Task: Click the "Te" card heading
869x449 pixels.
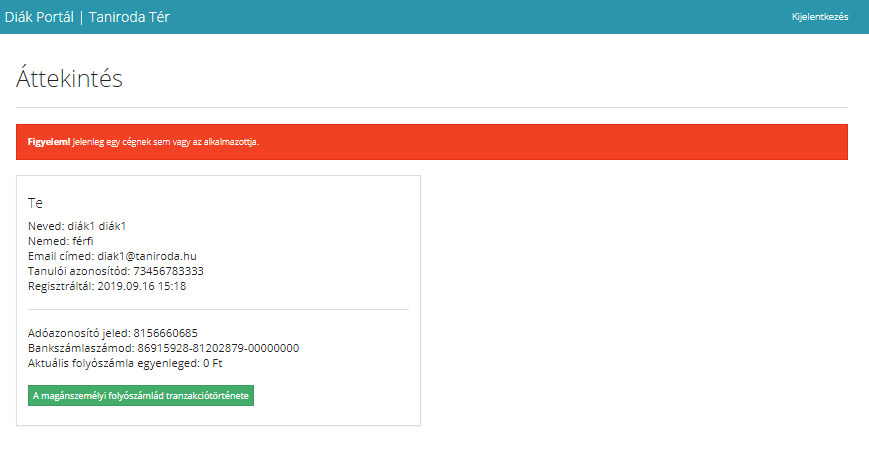Action: 35,202
